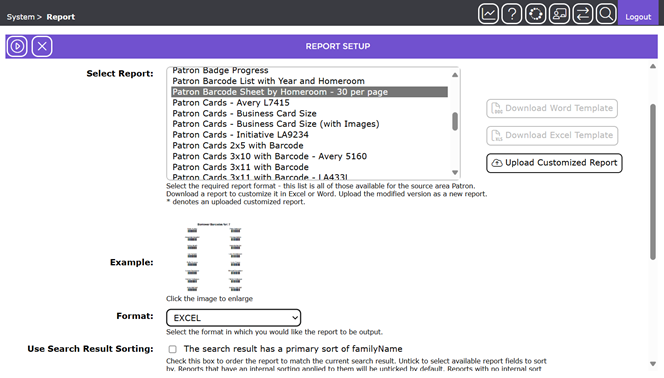Click the page scroll up arrow
Viewport: 664px width, 378px height.
tap(653, 66)
